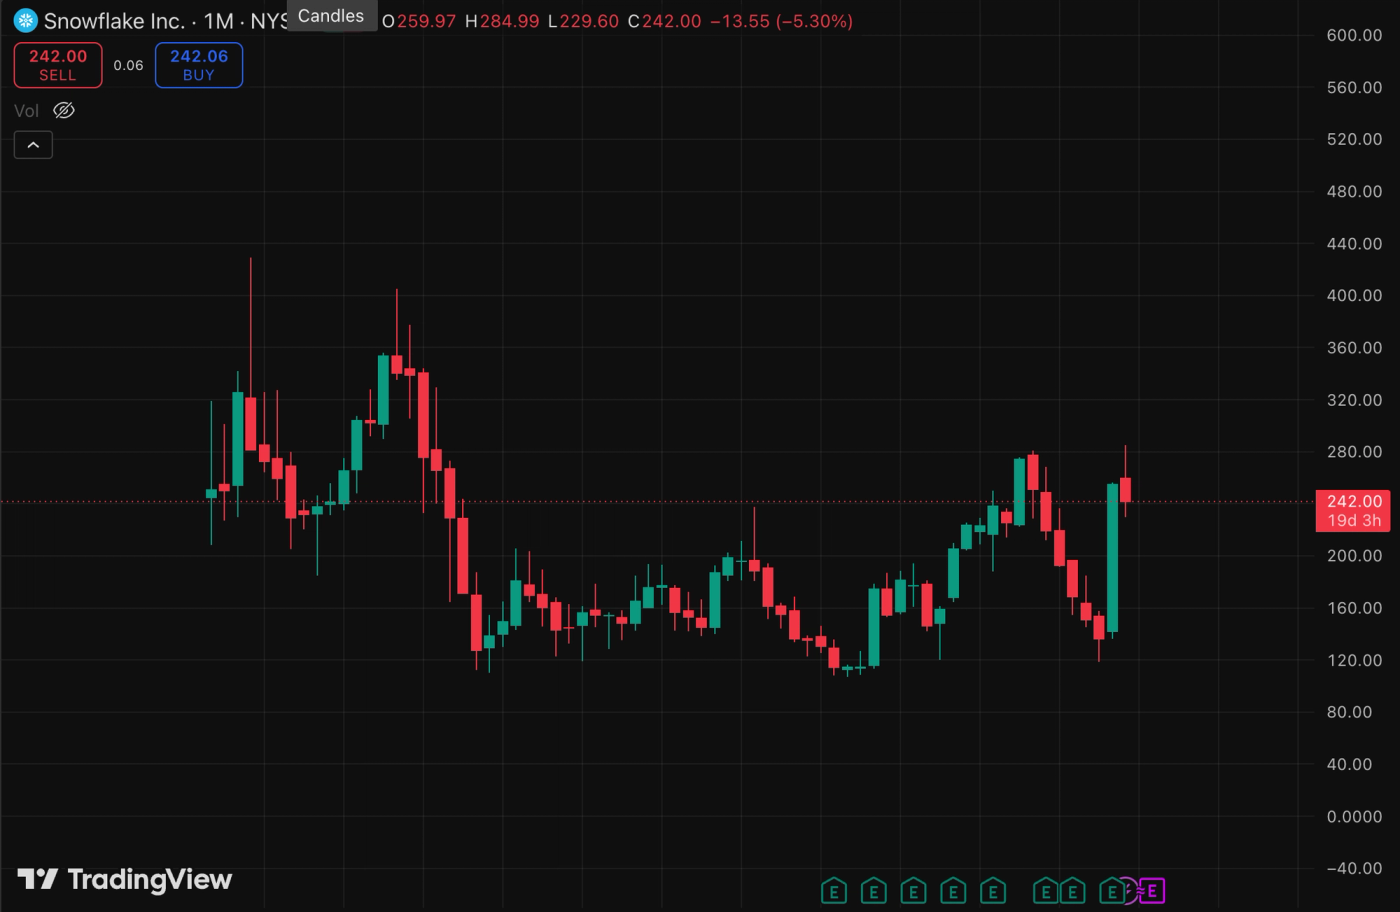
Task: Click the close value C 242.00
Action: point(664,21)
